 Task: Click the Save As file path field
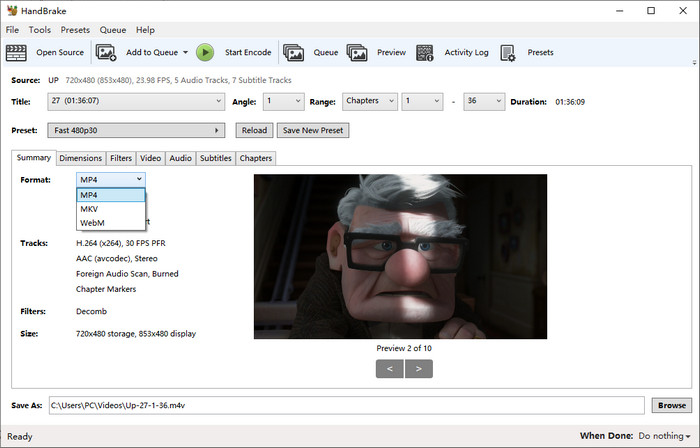coord(345,405)
